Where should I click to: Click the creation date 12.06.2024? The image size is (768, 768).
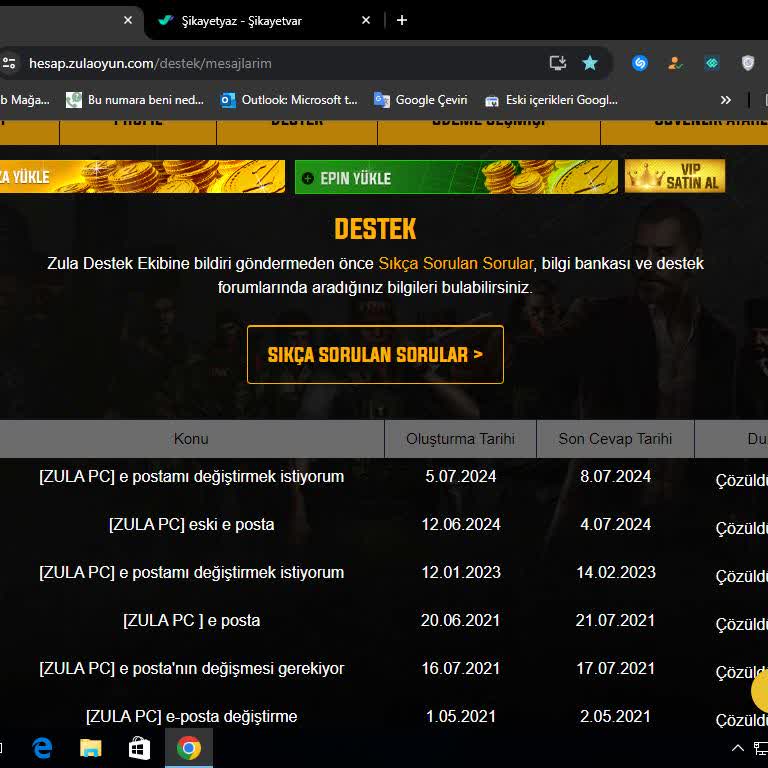point(461,525)
